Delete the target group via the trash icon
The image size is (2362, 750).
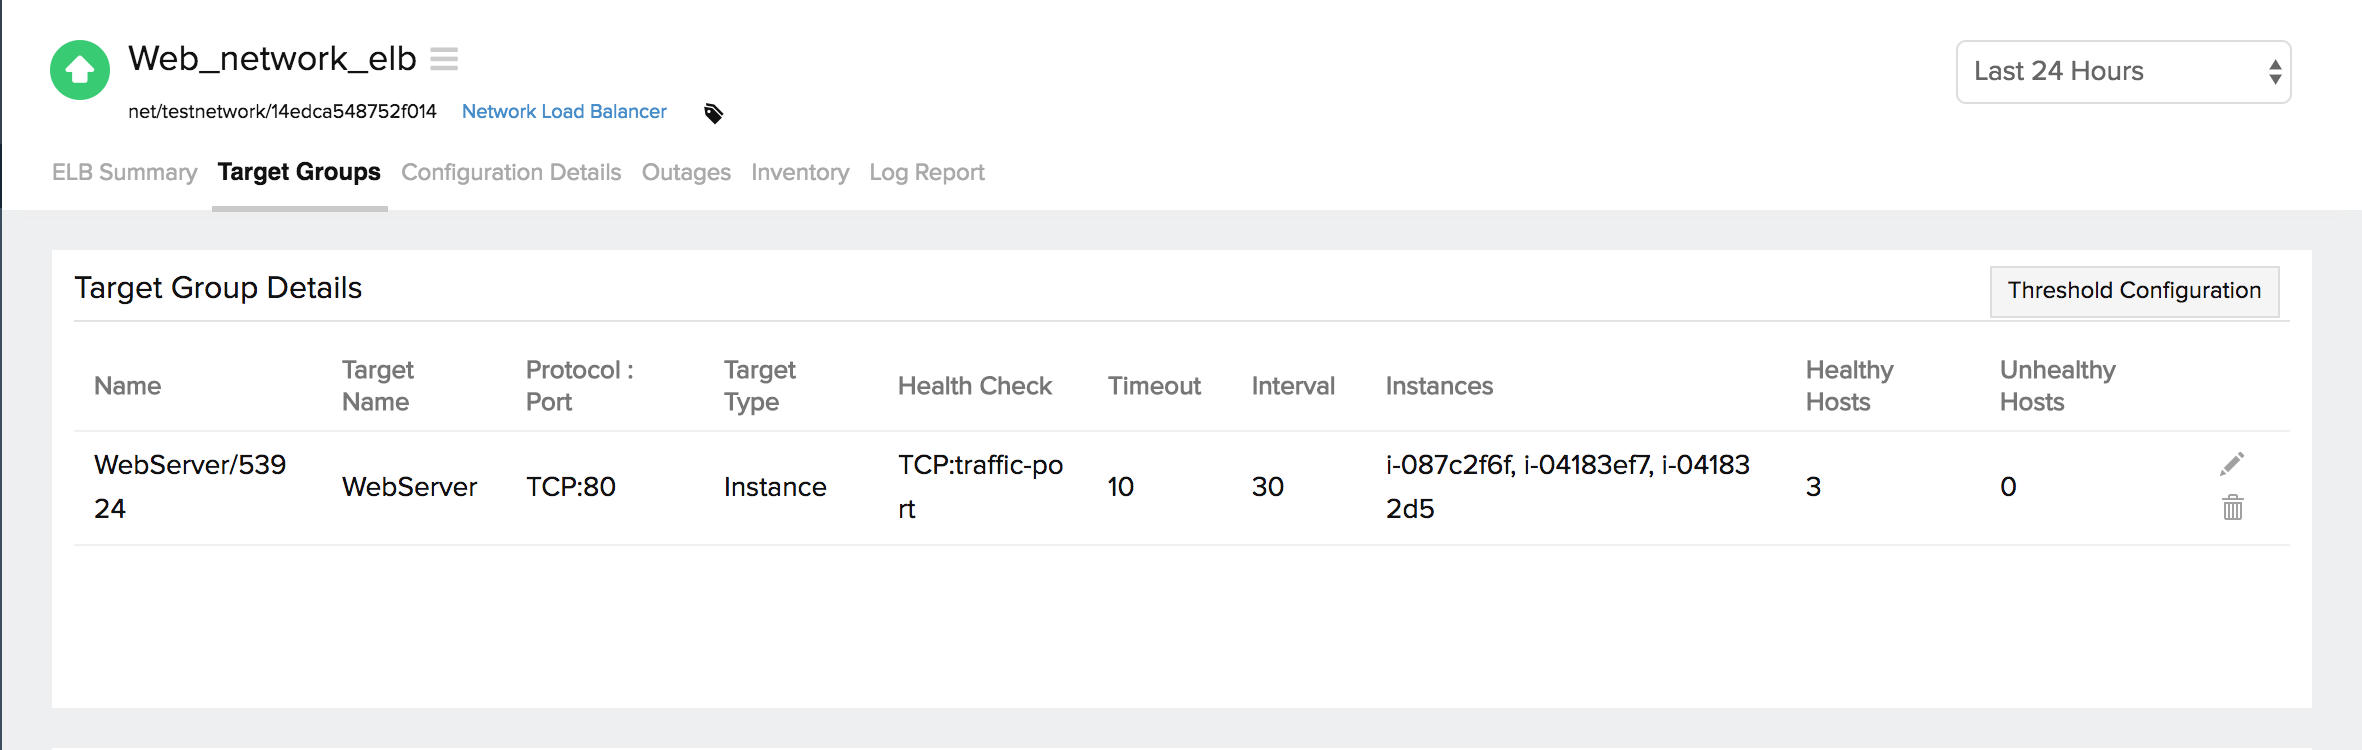(x=2233, y=509)
